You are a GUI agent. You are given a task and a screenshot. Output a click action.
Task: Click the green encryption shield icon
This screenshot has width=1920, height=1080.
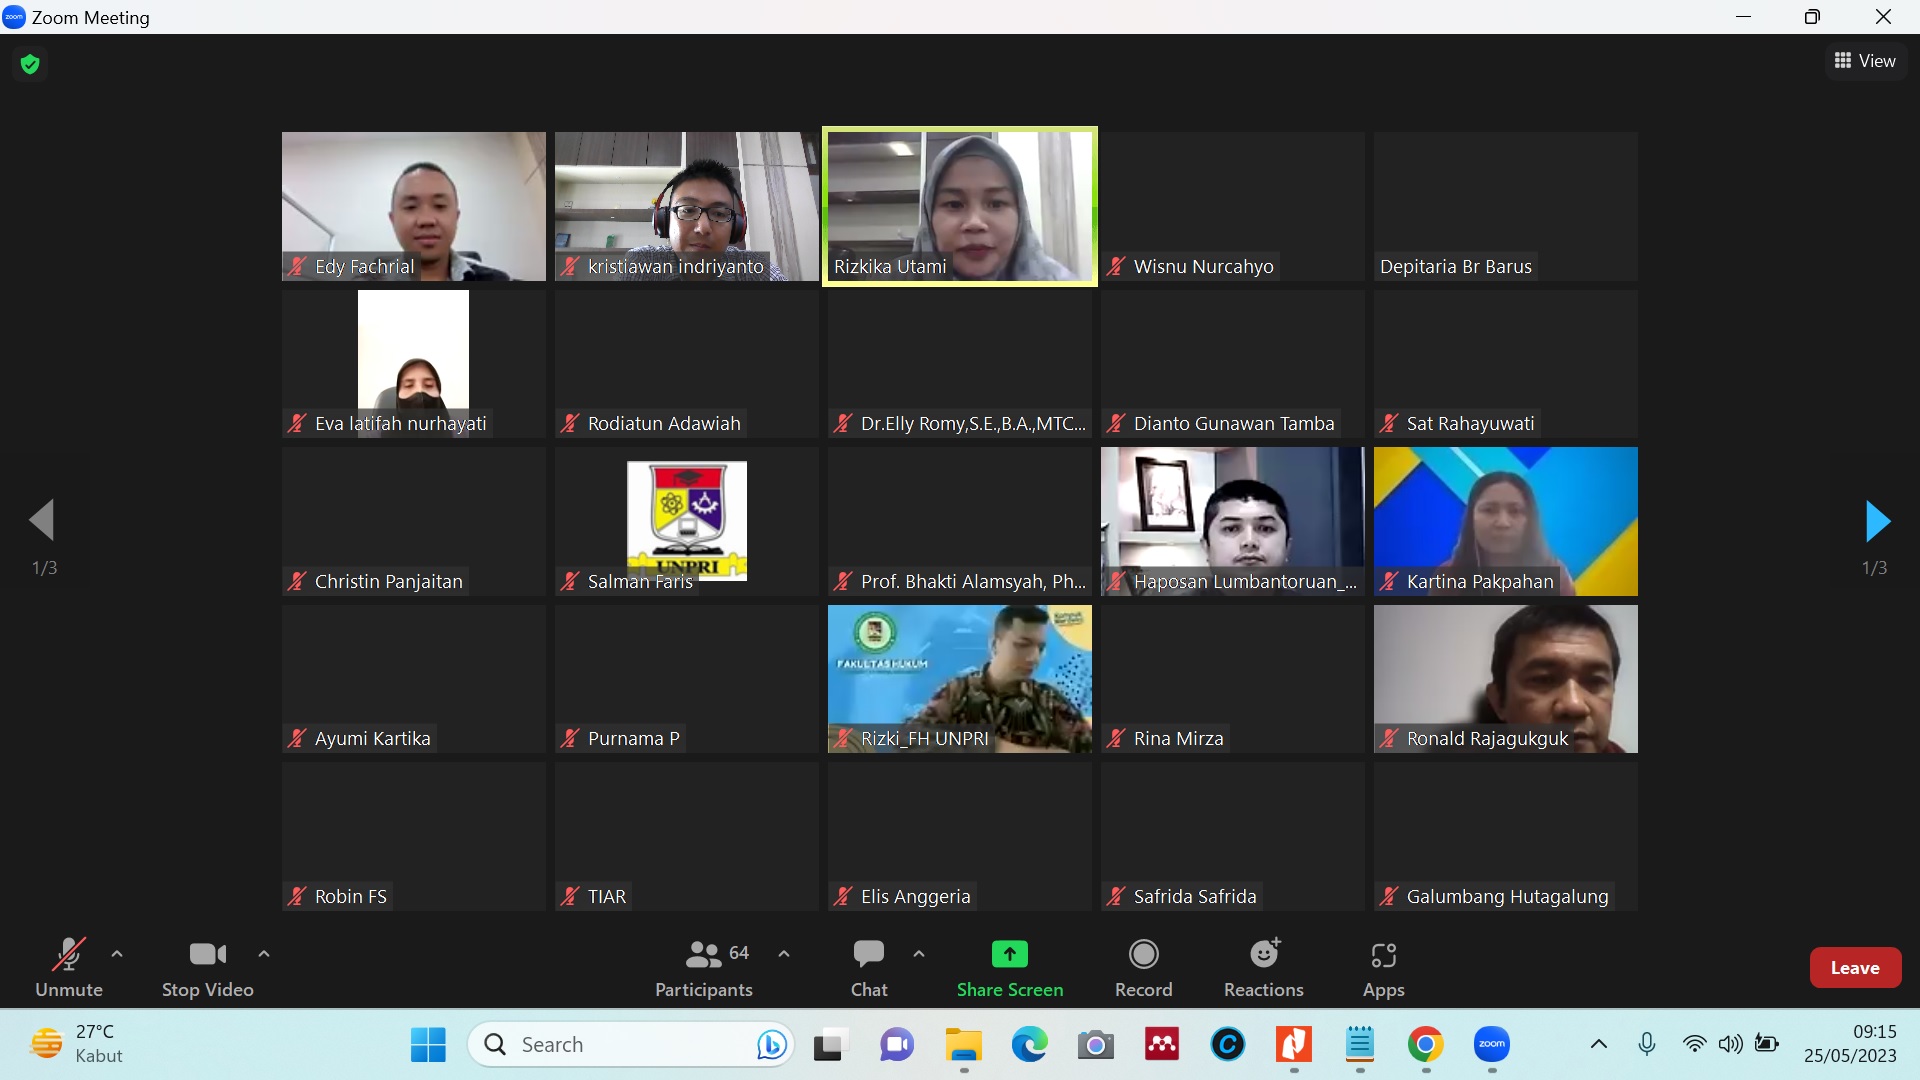[30, 64]
